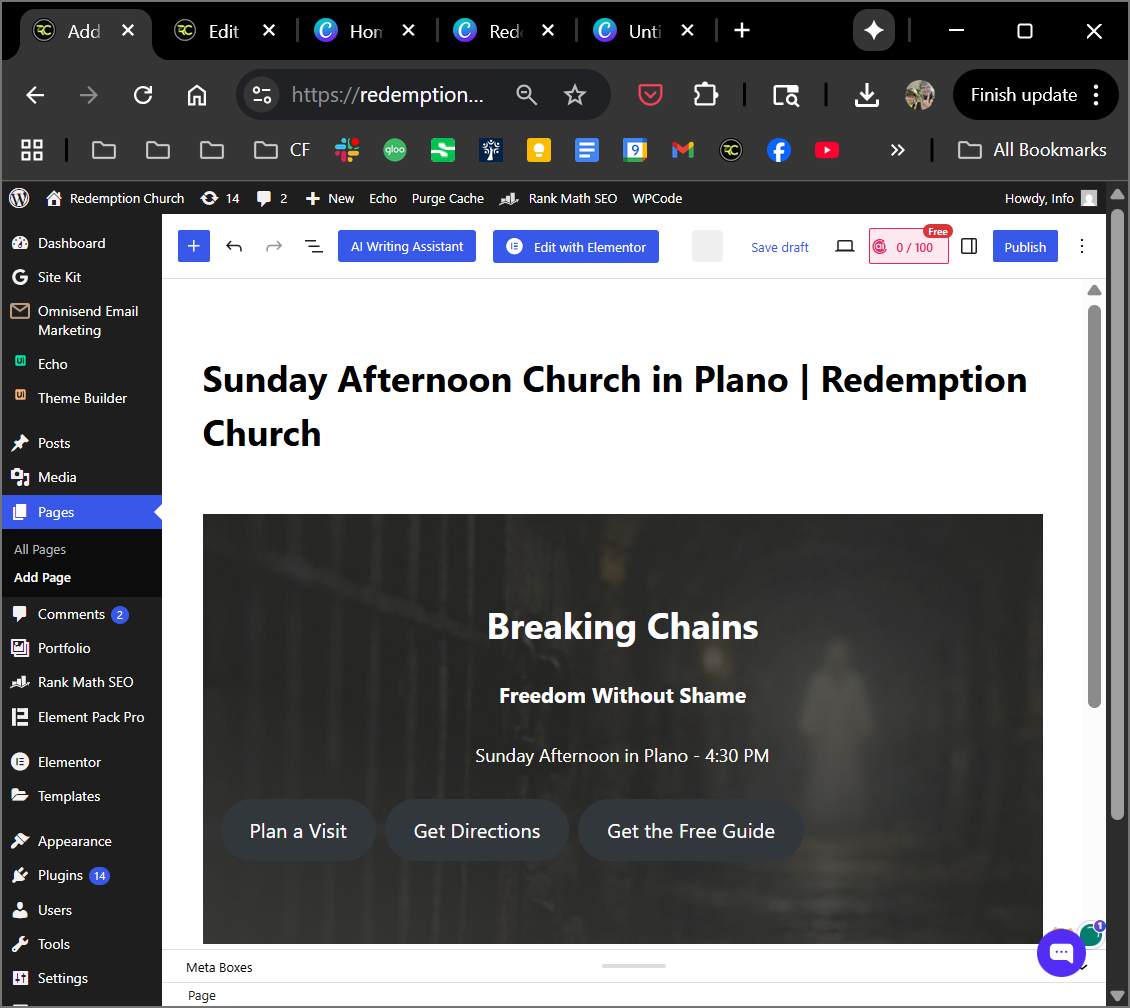Undo the last editor change
This screenshot has height=1008, width=1130.
pos(234,247)
